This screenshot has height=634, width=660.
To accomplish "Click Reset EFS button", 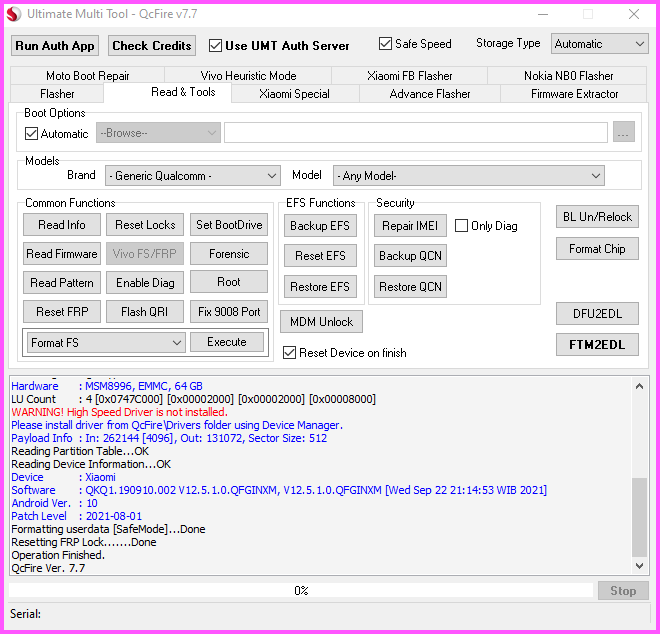I will [x=320, y=256].
